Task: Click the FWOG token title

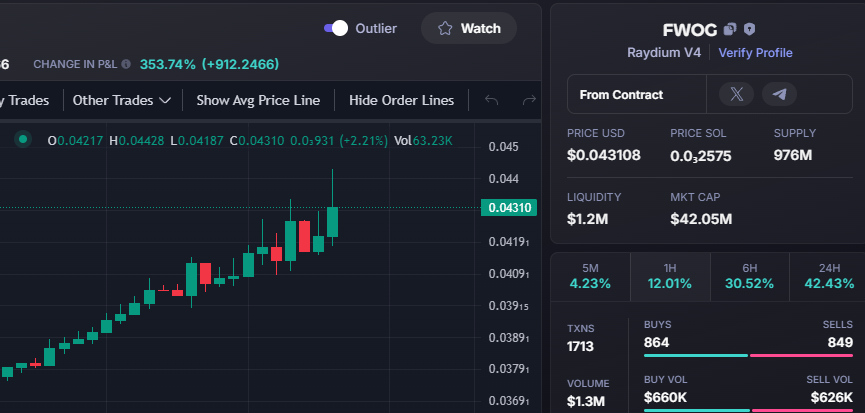Action: pyautogui.click(x=690, y=29)
